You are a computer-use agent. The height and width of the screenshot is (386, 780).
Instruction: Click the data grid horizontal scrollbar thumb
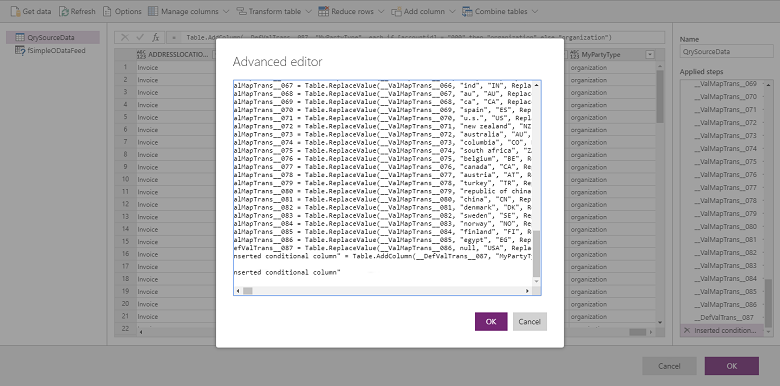(x=637, y=332)
